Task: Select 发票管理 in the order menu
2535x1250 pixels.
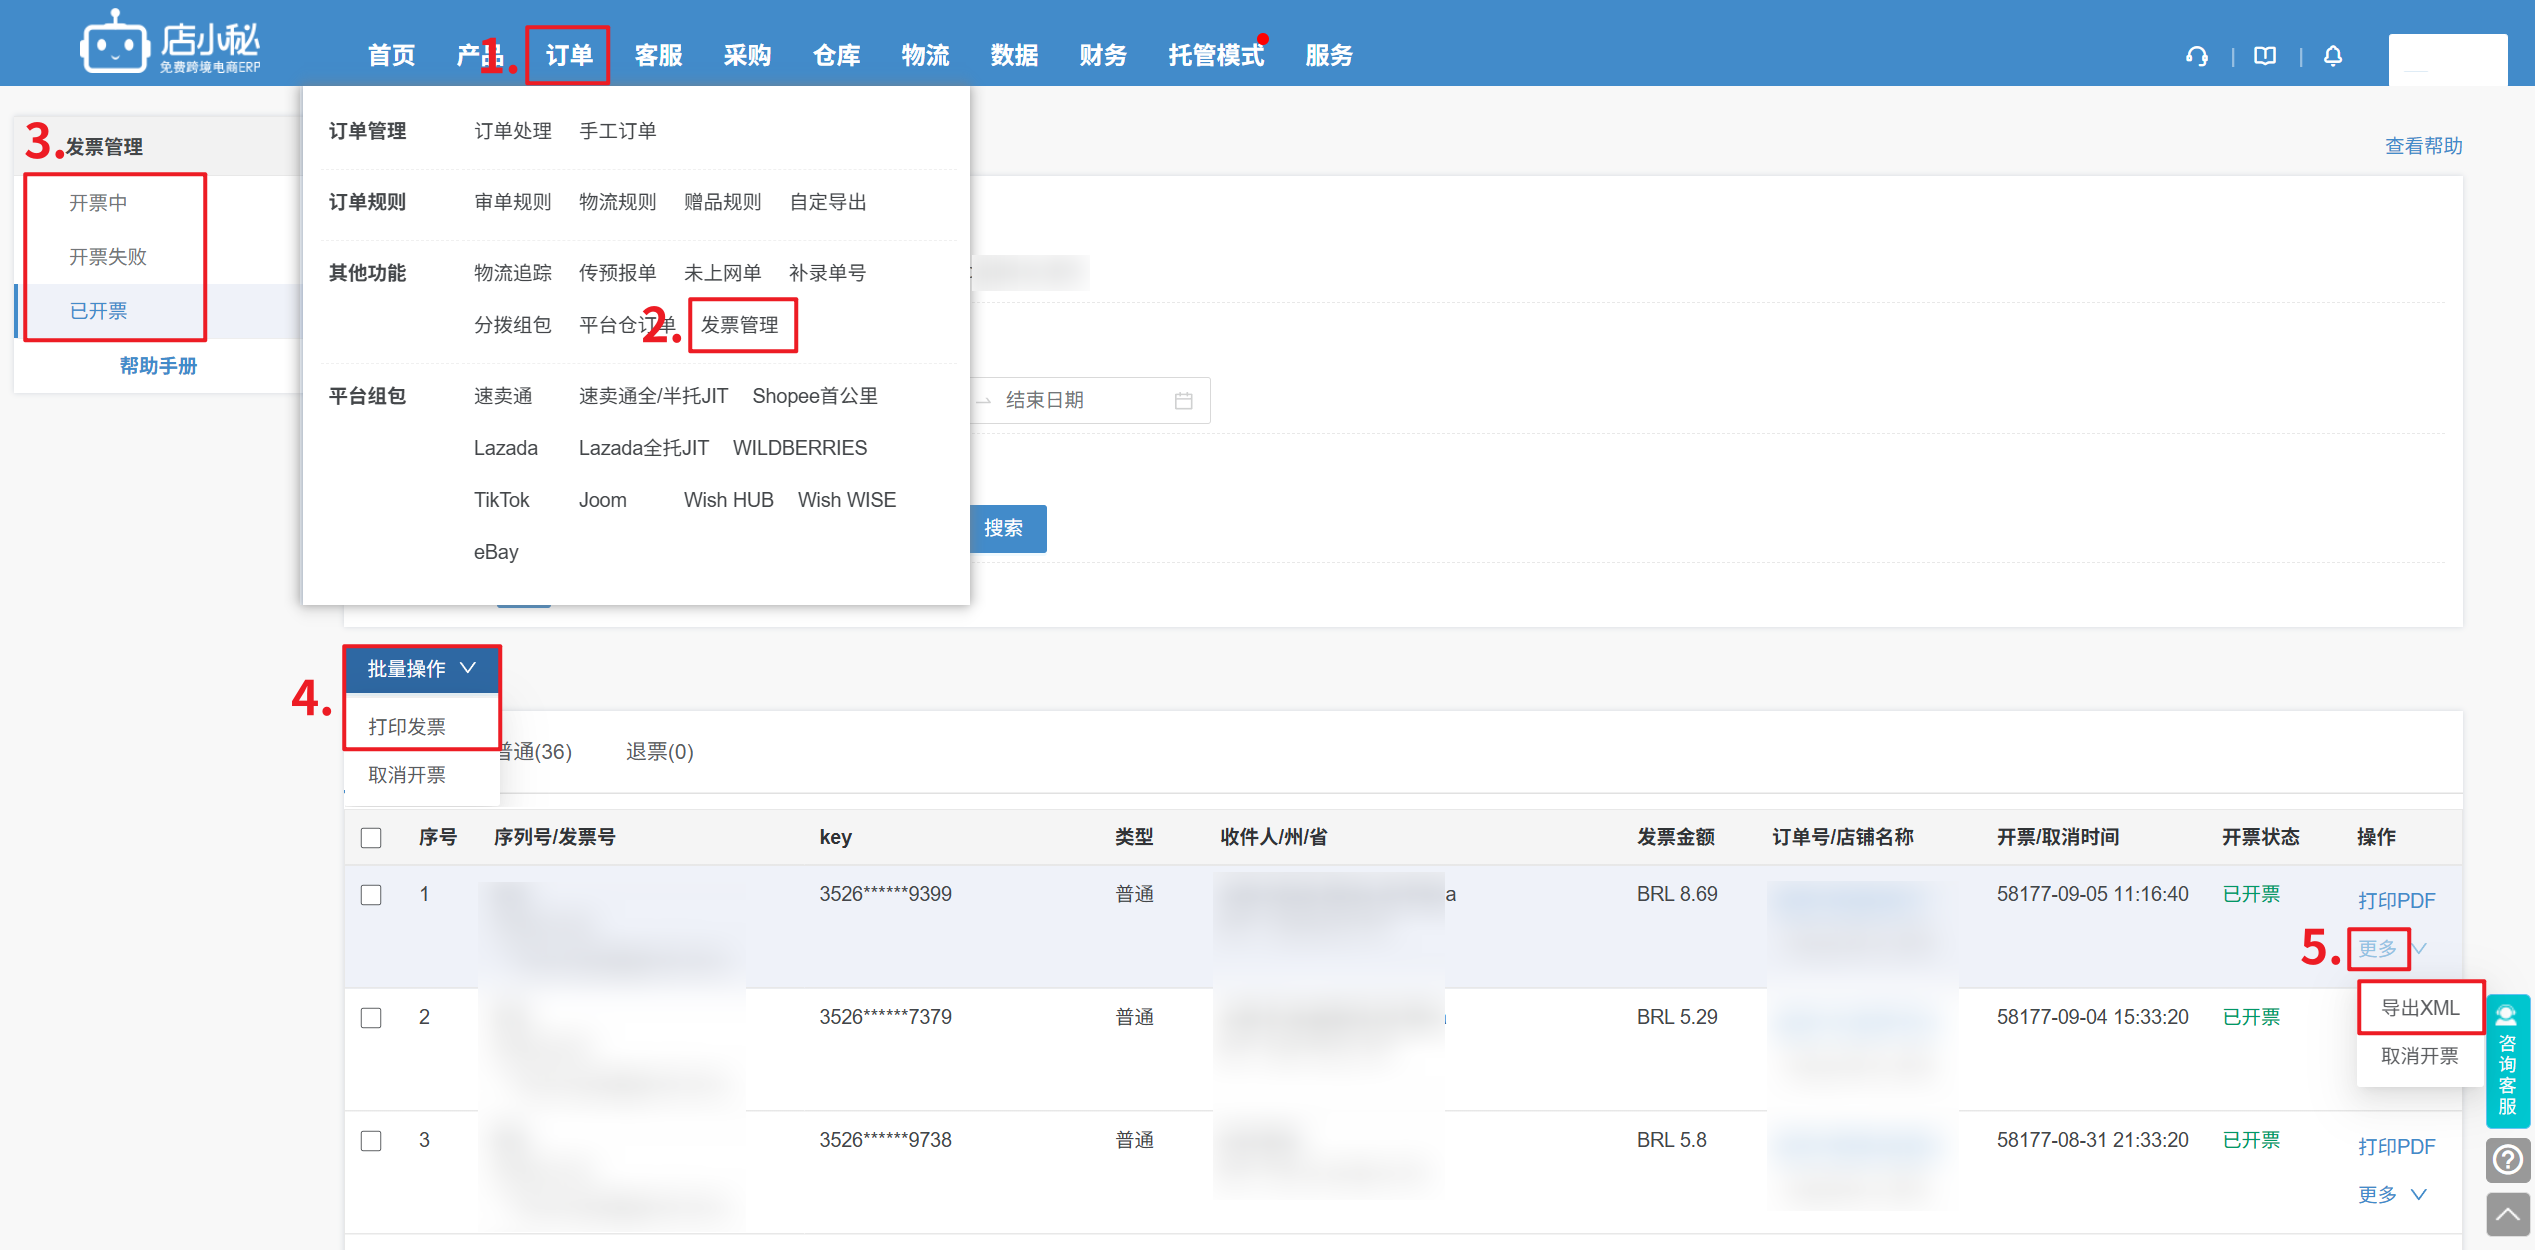Action: pos(740,325)
